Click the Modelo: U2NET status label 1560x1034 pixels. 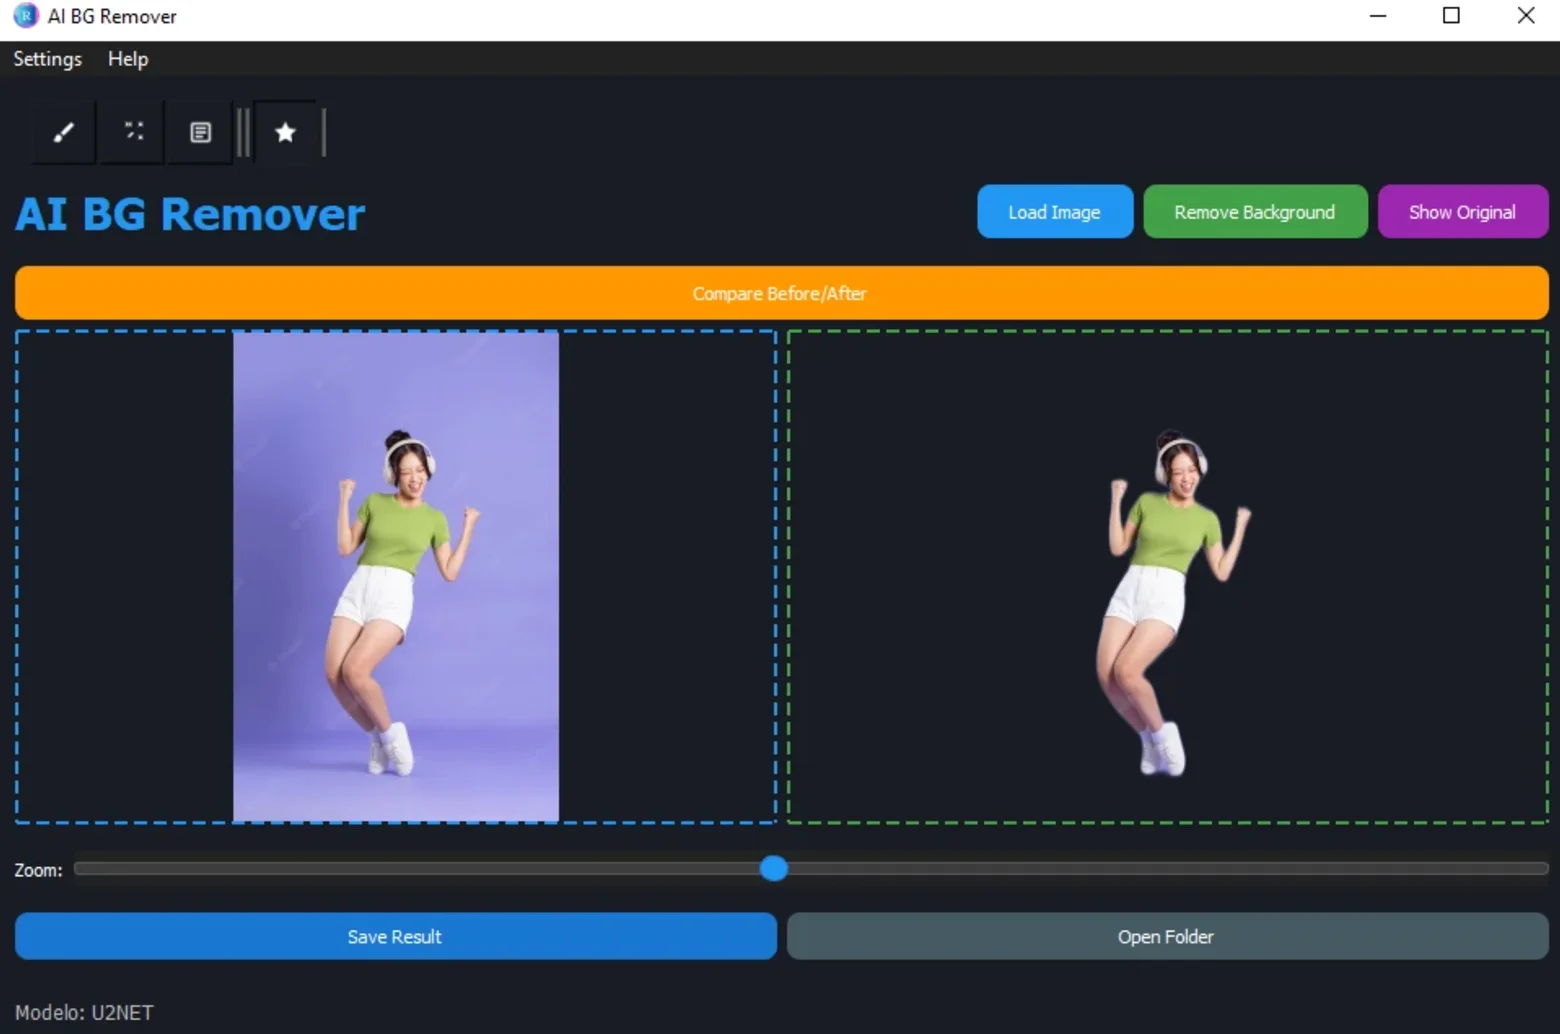point(84,1012)
